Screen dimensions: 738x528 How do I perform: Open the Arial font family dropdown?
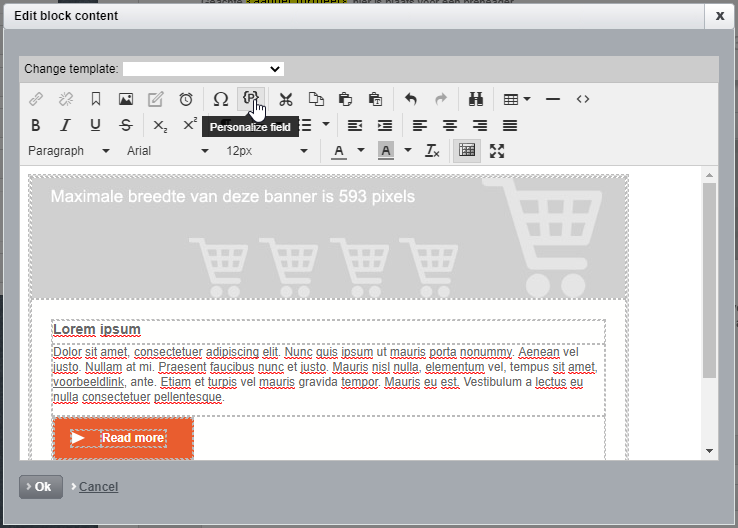point(167,151)
